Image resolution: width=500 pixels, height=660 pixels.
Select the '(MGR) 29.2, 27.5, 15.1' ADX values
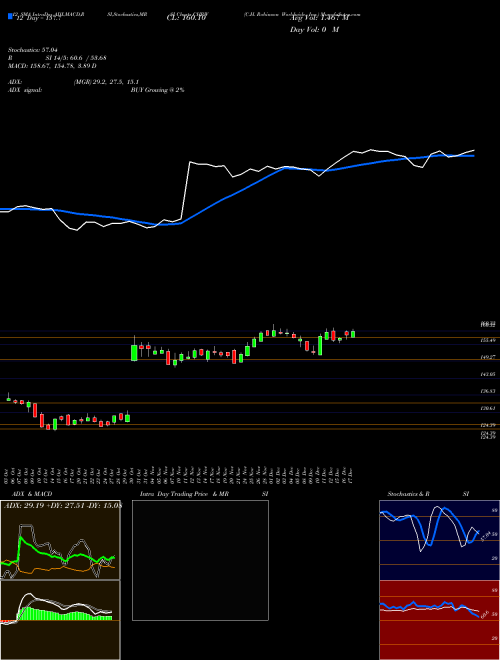click(x=106, y=82)
